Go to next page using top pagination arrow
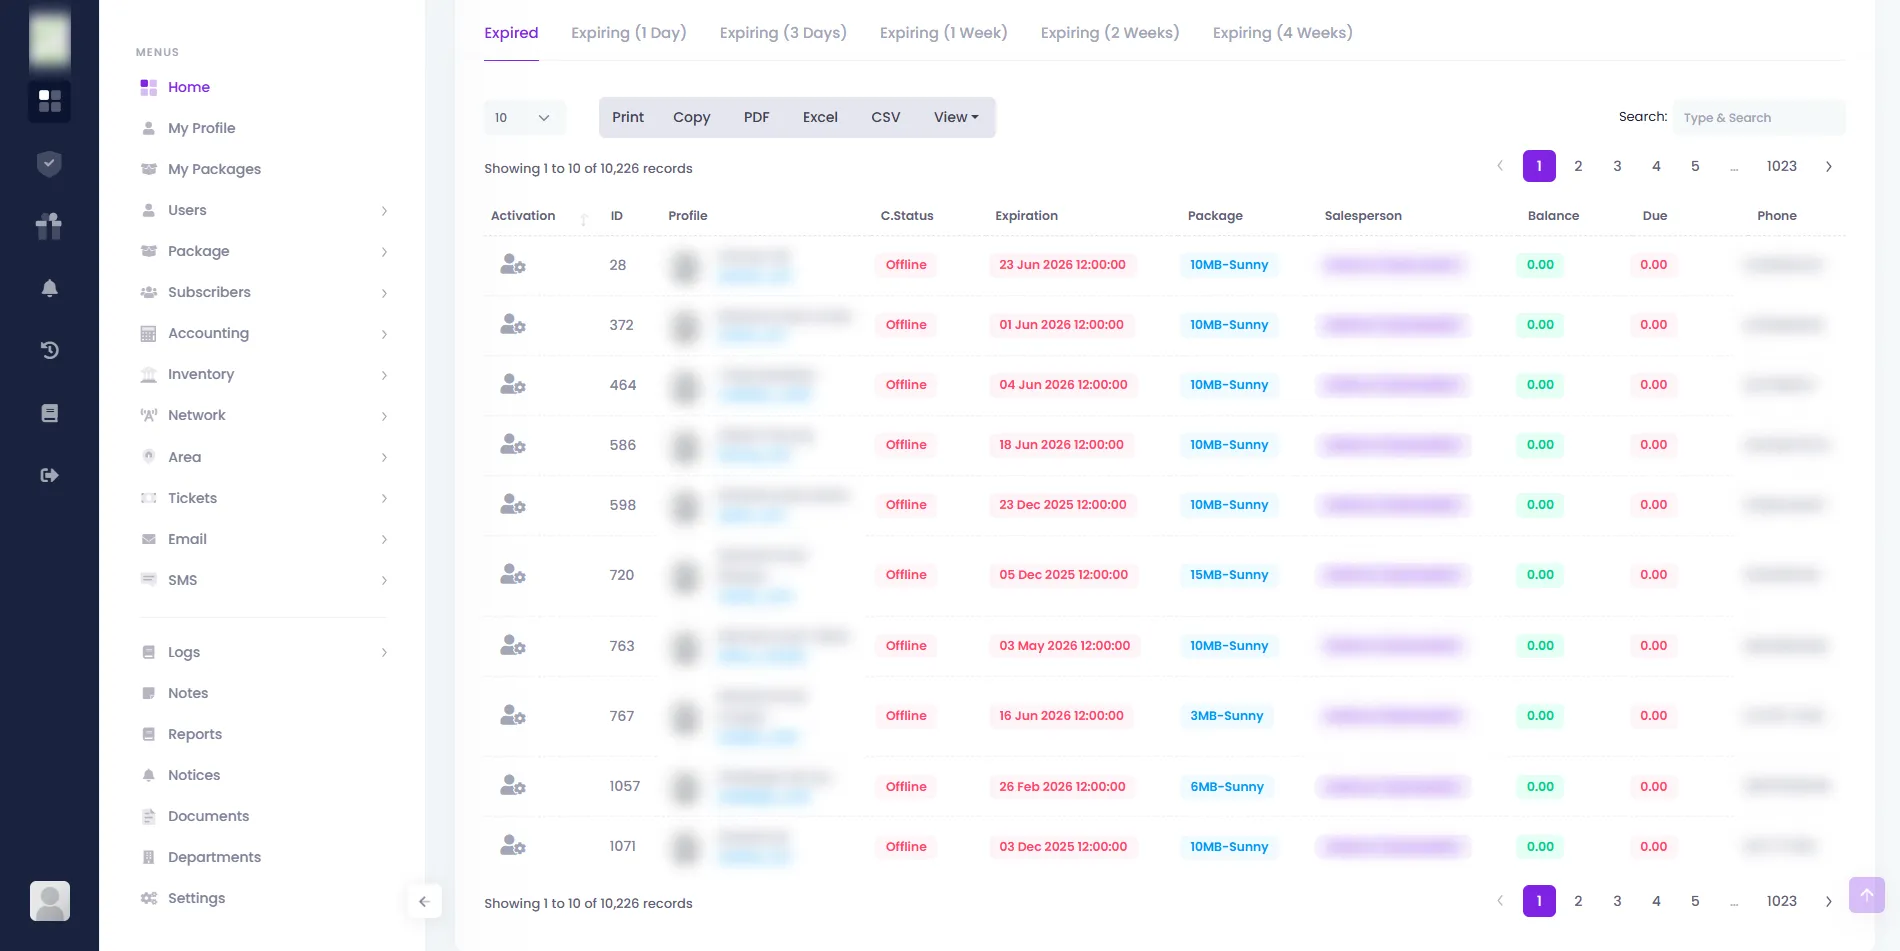Screen dimensions: 1900x951 [x=1829, y=167]
